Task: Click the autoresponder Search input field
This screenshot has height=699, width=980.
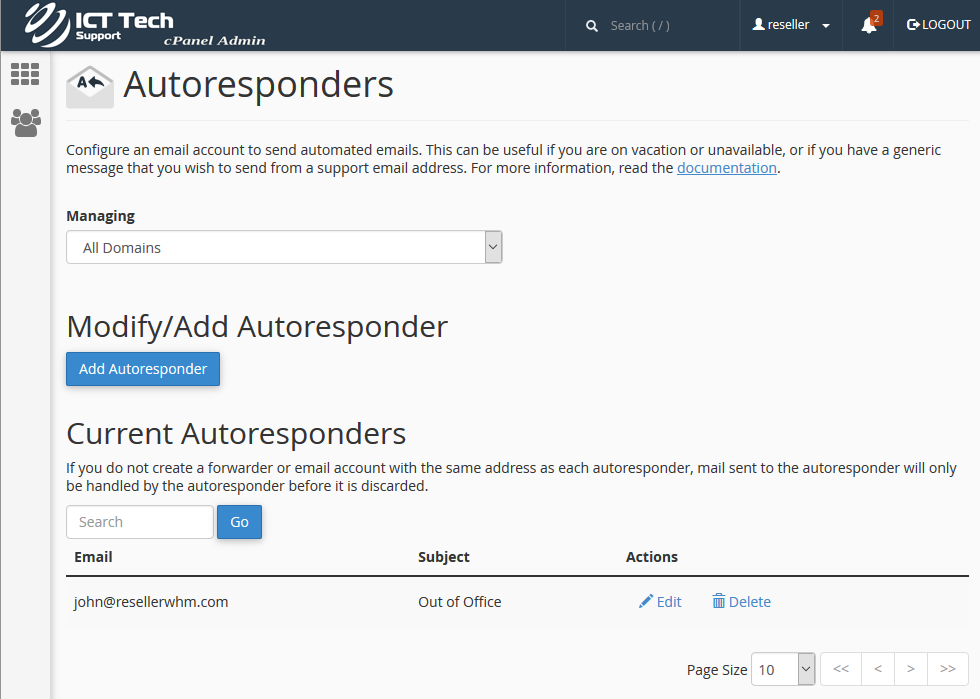Action: [x=140, y=522]
